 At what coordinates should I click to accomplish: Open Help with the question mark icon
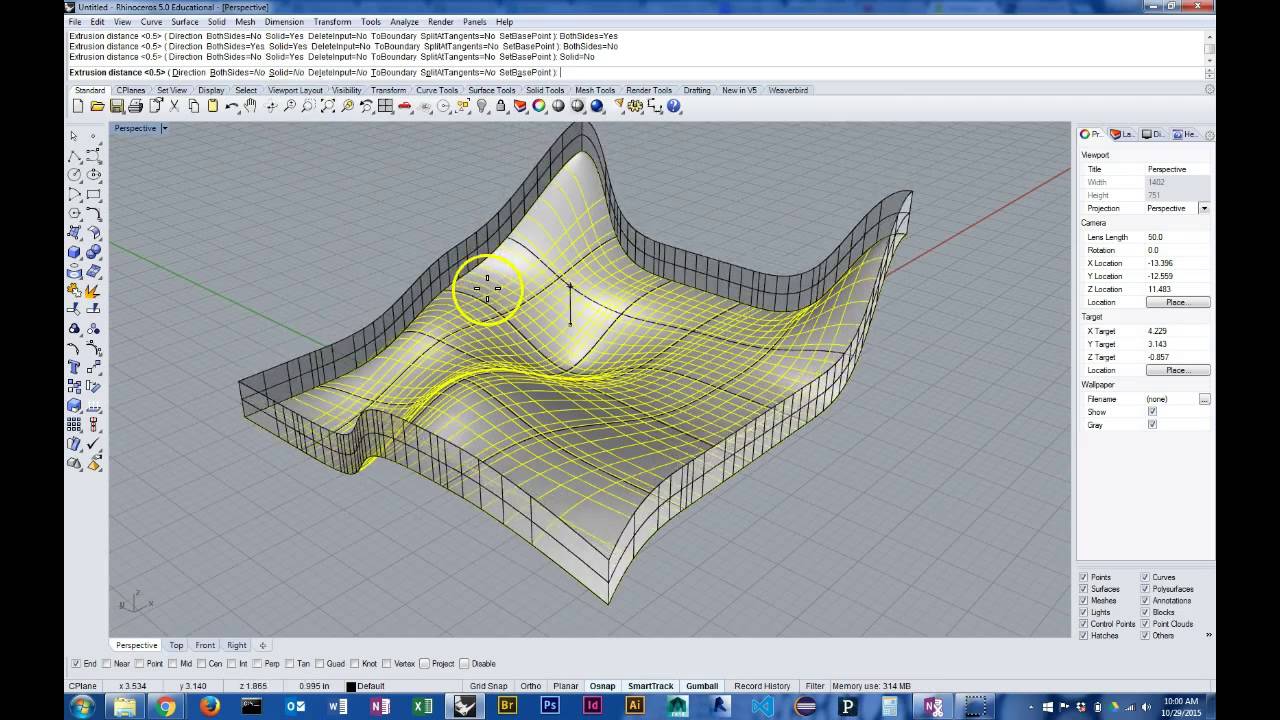[673, 106]
